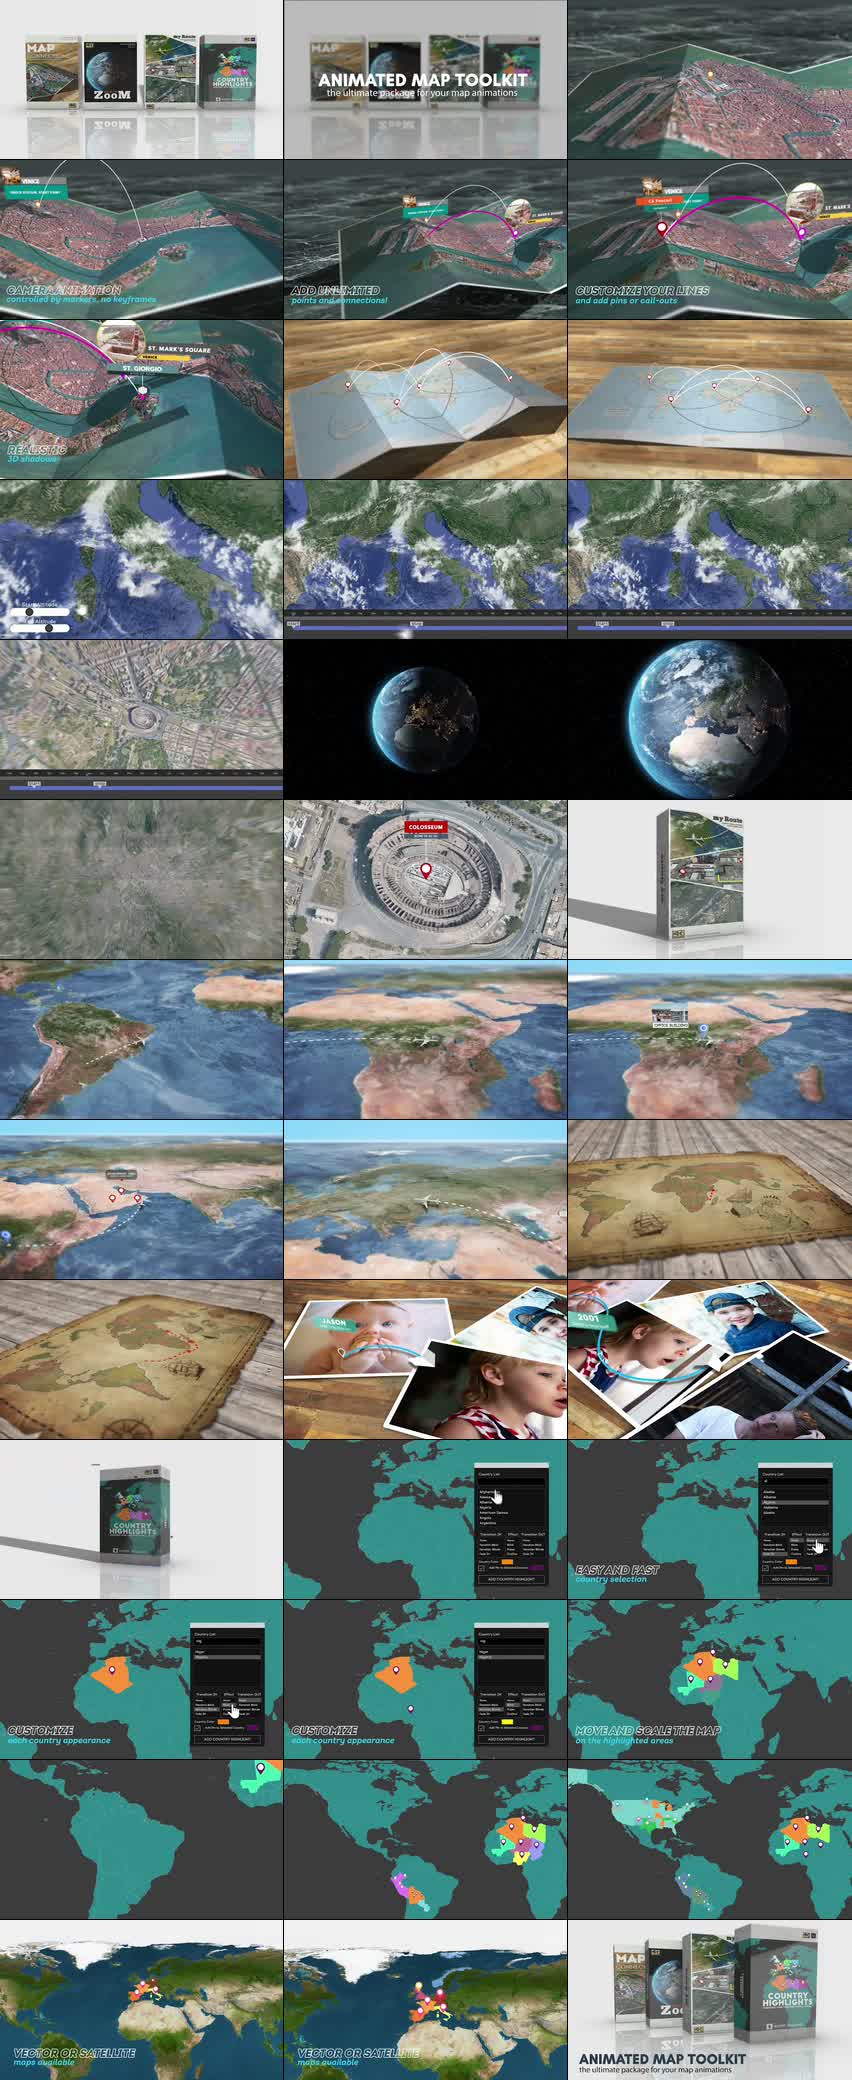Open the frame showing four product boxes on white
Viewport: 852px width, 2080px height.
141,79
